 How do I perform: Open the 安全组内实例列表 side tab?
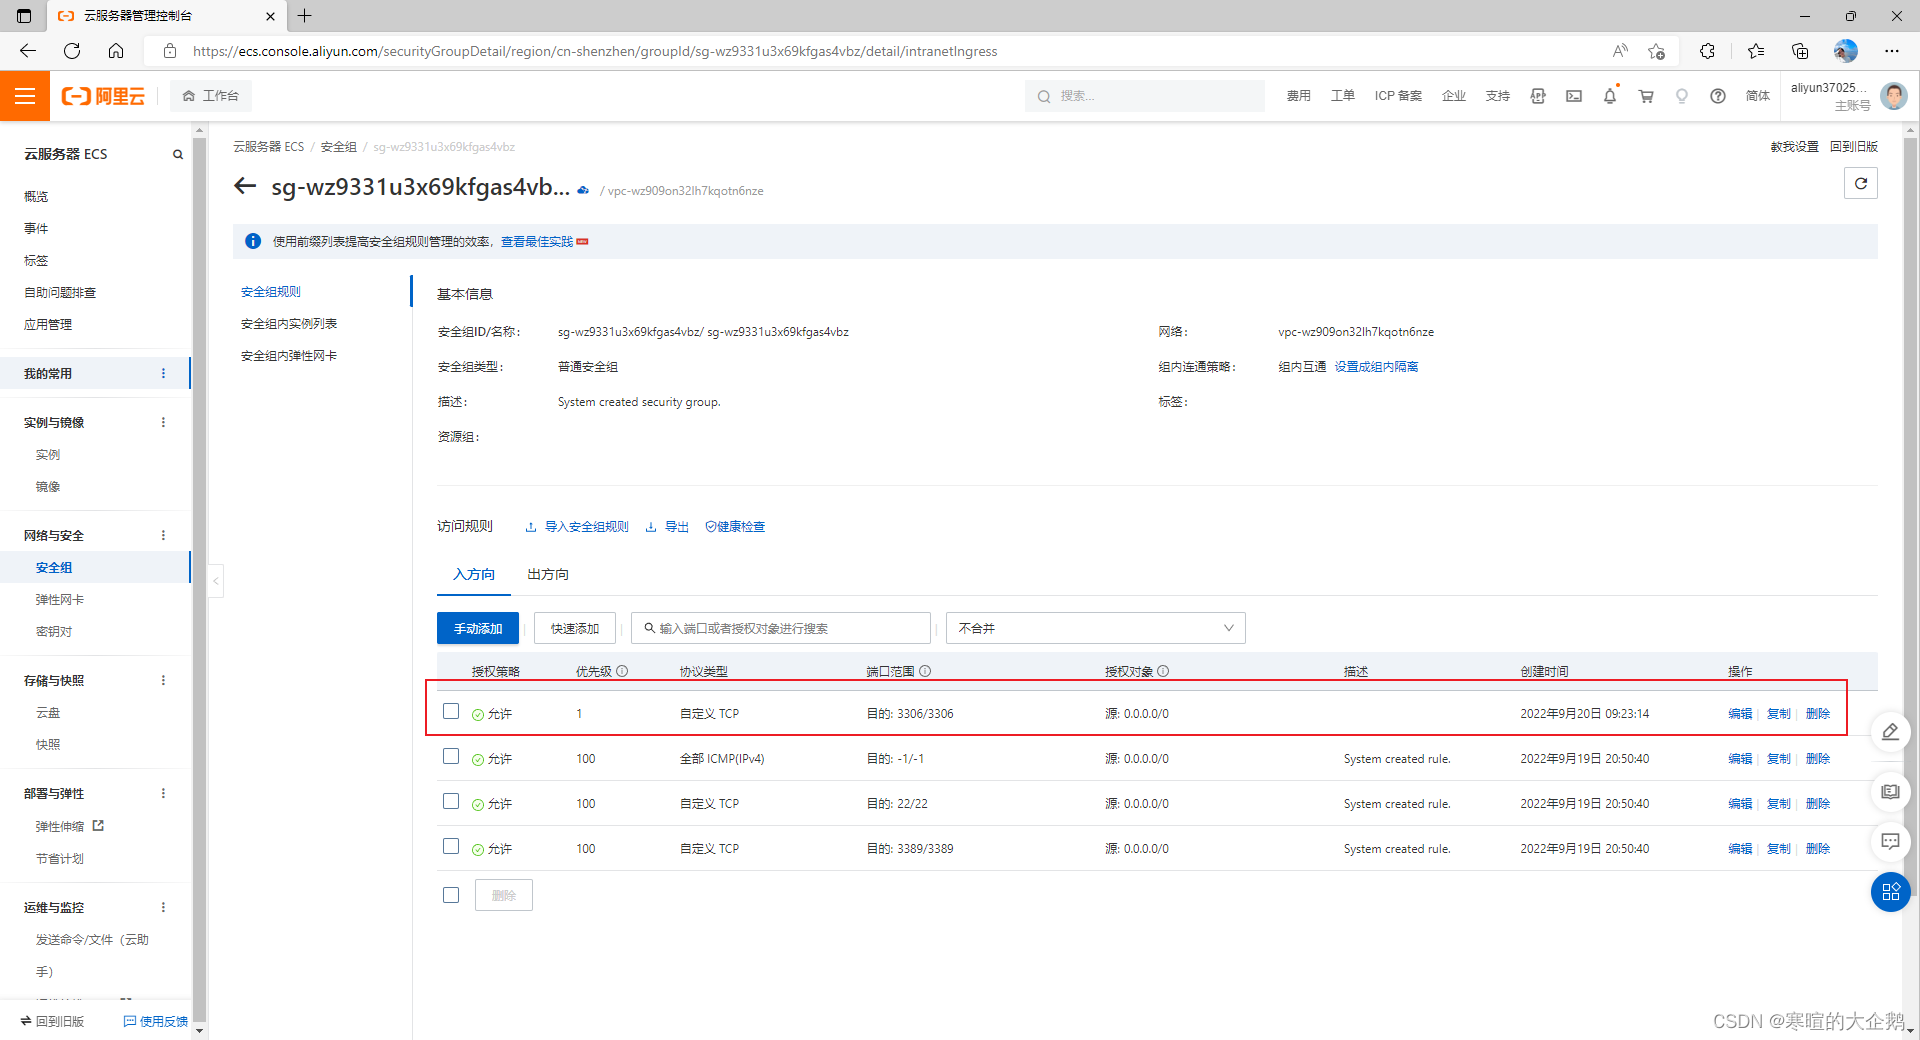click(x=289, y=324)
